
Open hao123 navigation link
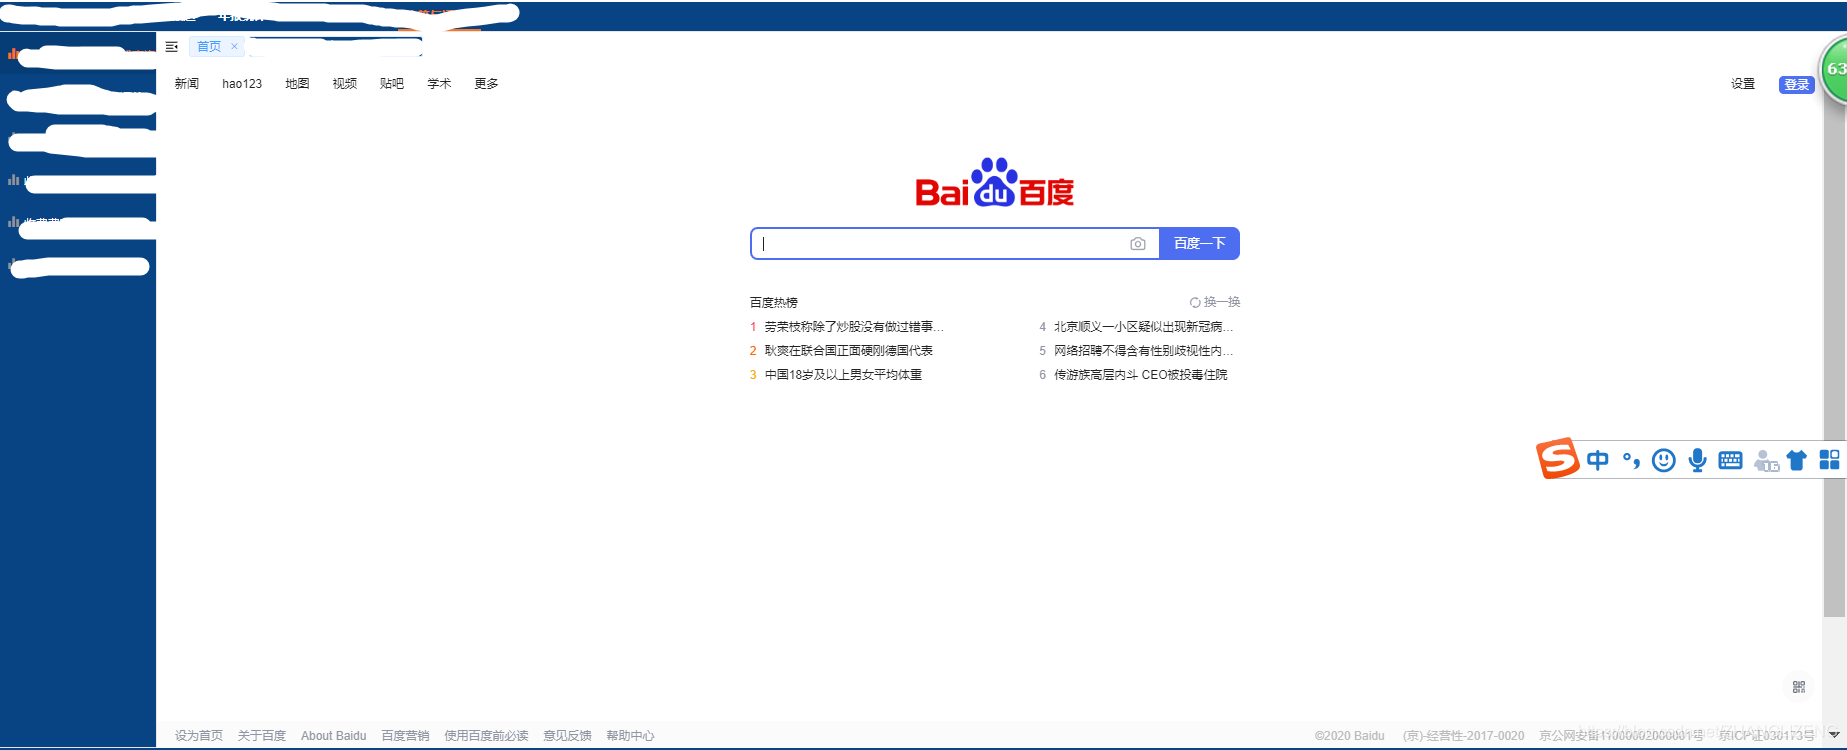pyautogui.click(x=242, y=84)
